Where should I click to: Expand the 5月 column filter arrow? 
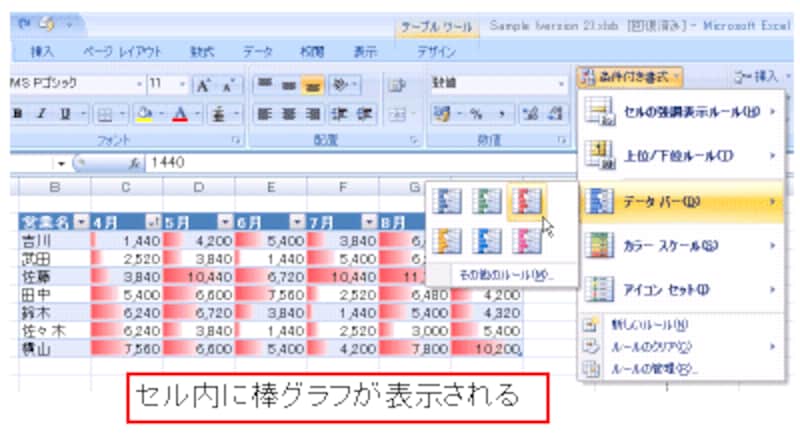pos(225,221)
